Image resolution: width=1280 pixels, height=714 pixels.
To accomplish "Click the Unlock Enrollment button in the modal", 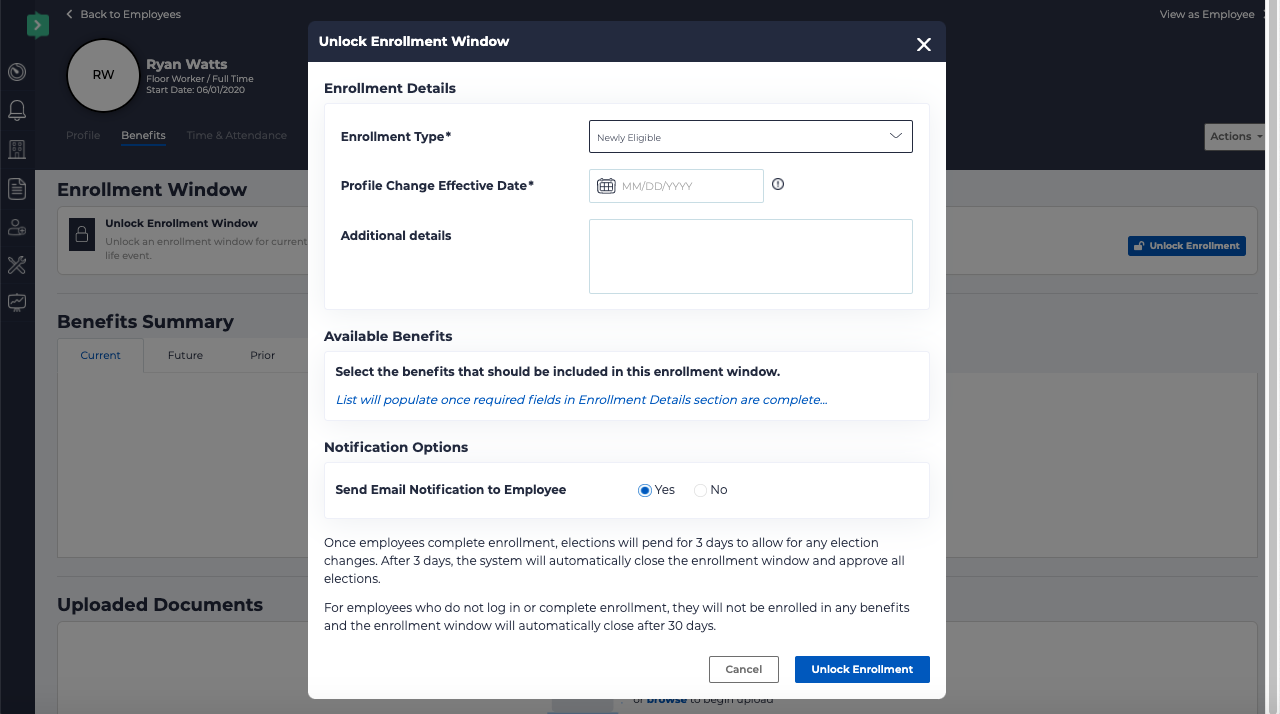I will click(861, 669).
